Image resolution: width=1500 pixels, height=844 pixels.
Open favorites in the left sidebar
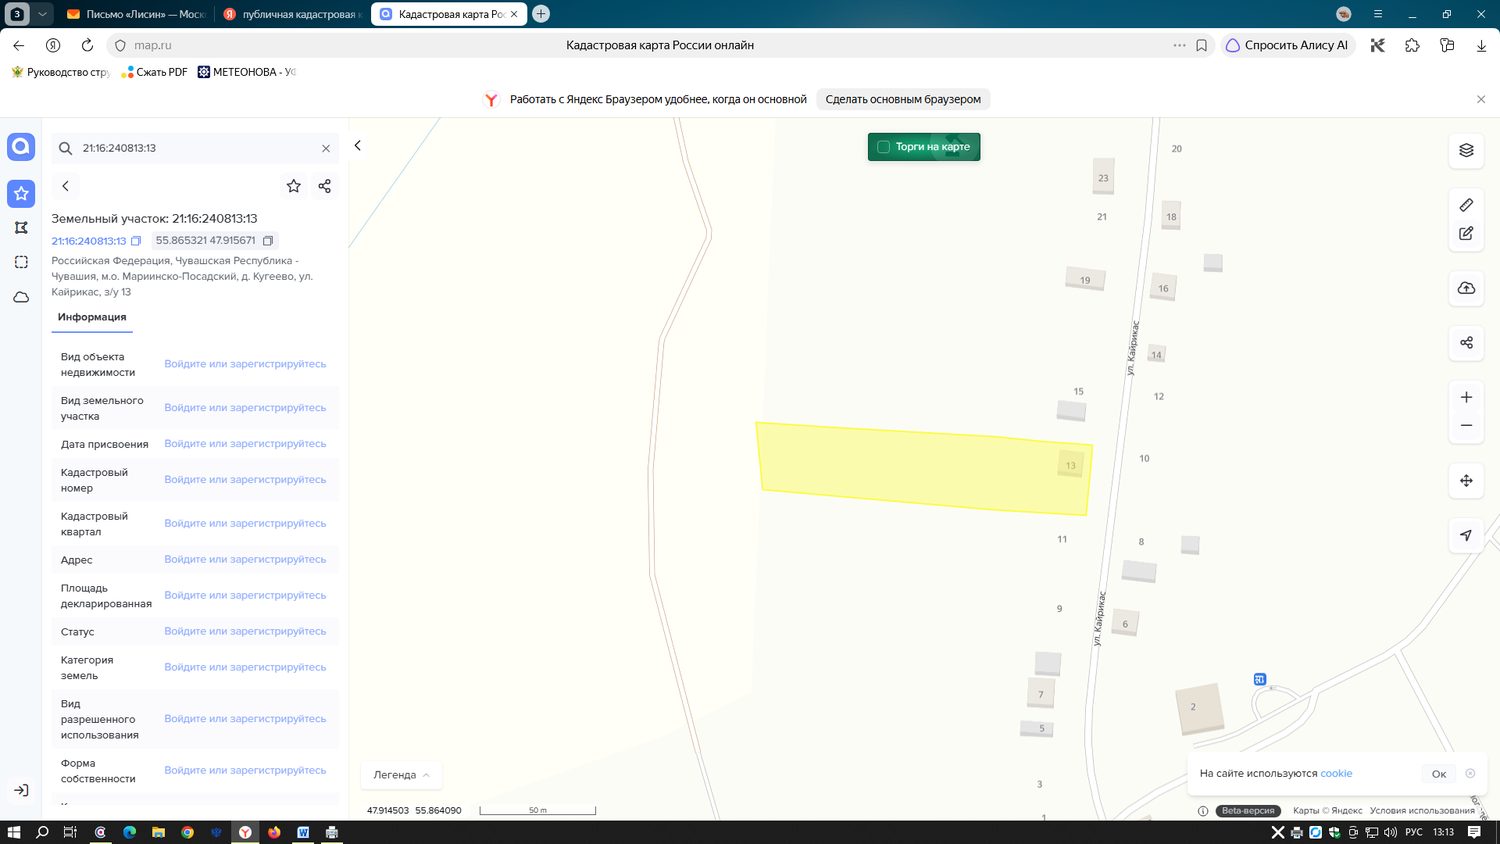(x=21, y=193)
